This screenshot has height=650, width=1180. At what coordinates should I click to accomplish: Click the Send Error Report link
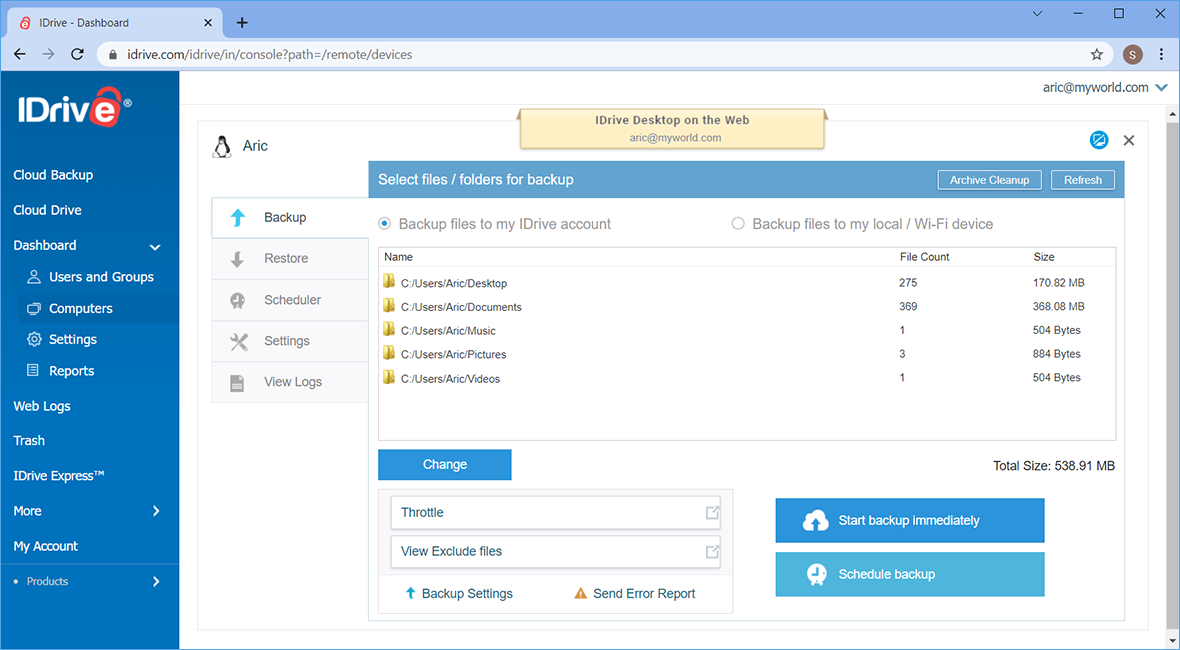pyautogui.click(x=644, y=594)
